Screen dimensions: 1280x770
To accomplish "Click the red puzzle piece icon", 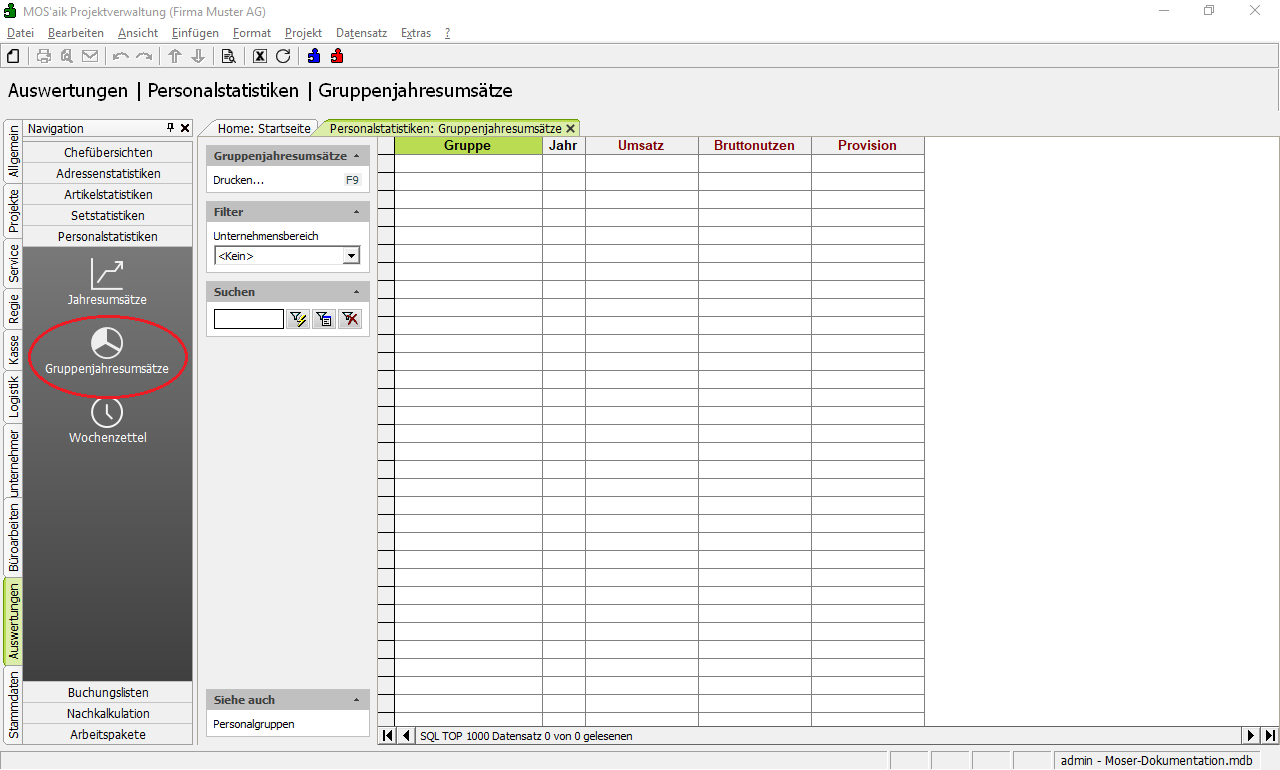I will 337,56.
